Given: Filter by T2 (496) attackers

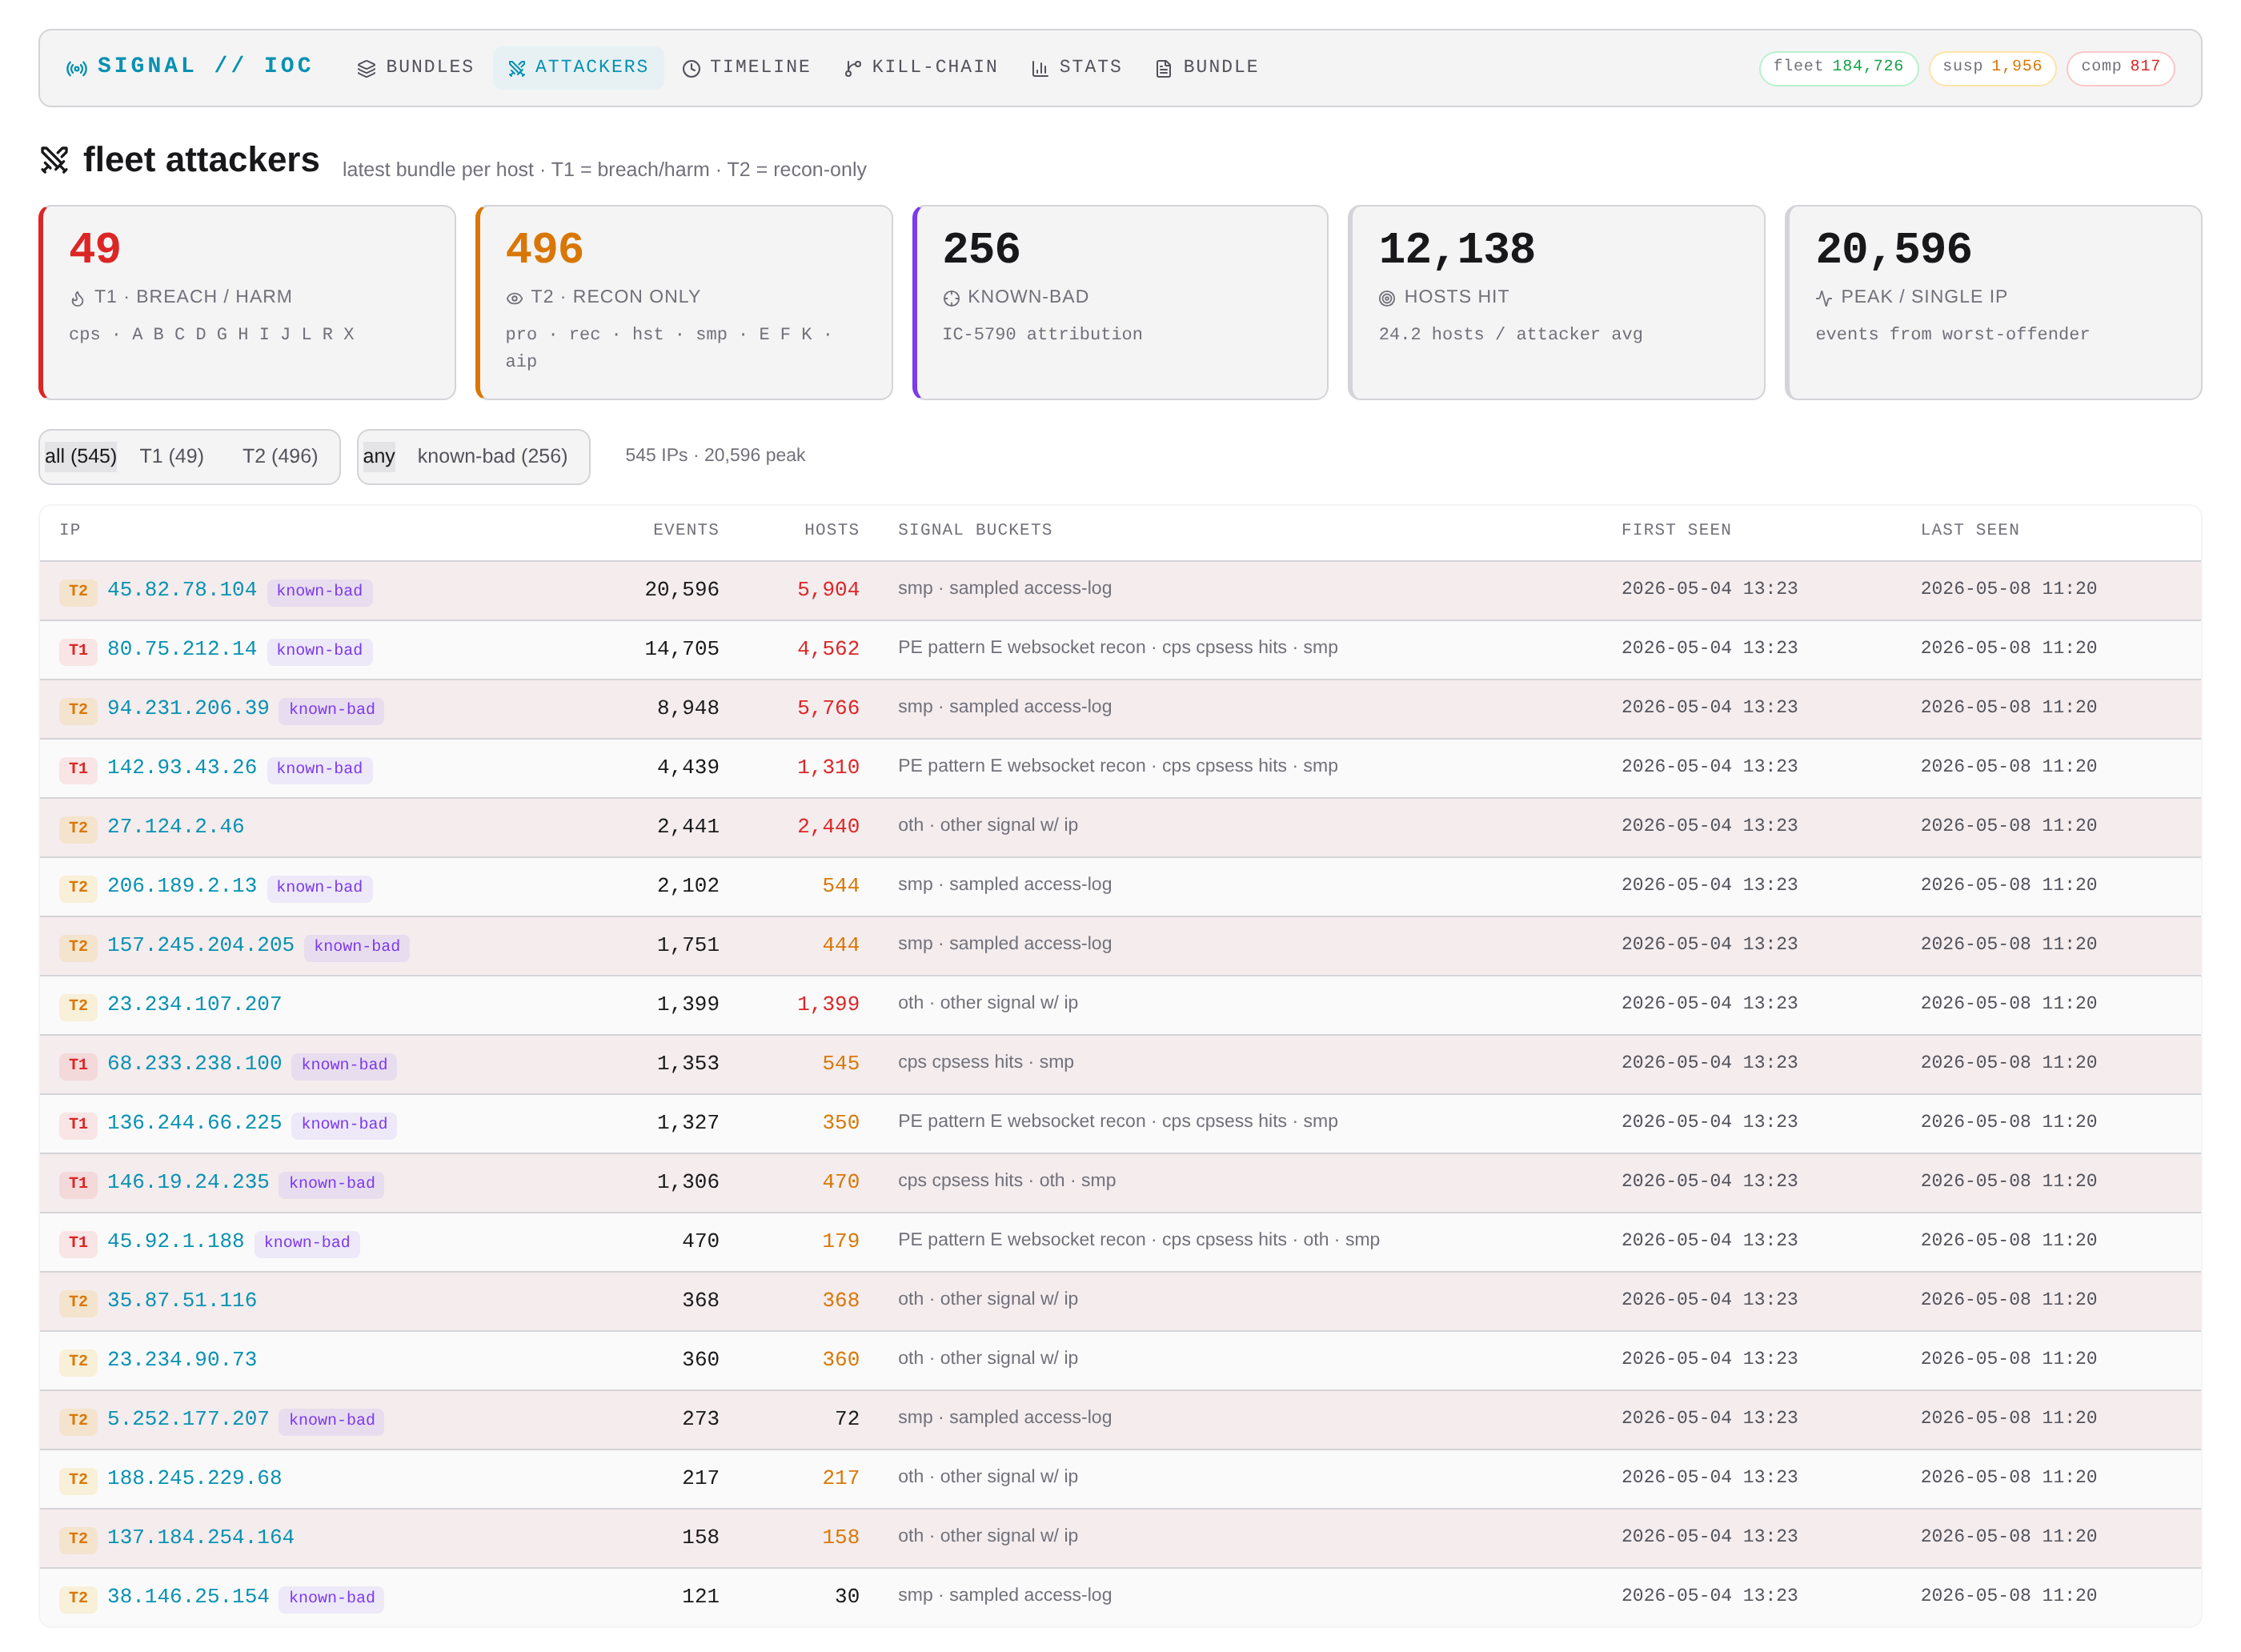Looking at the screenshot, I should coord(280,456).
